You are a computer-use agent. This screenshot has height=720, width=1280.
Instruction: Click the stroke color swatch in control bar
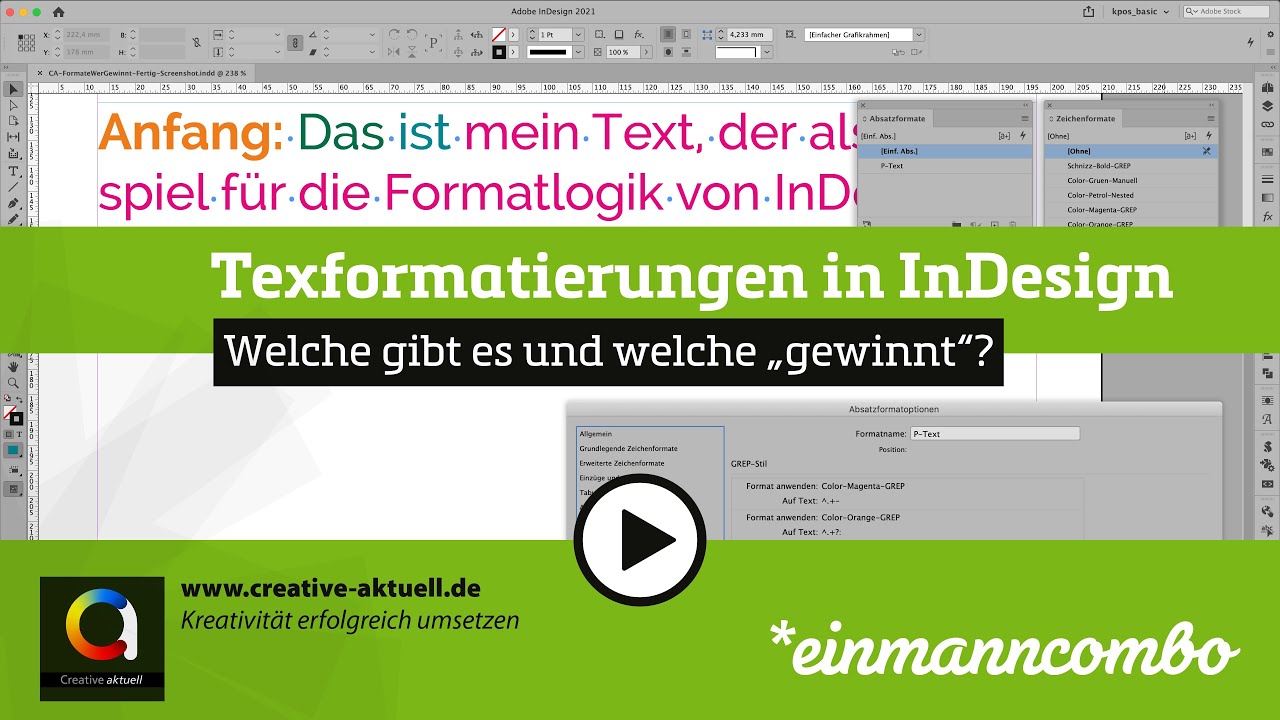coord(499,51)
